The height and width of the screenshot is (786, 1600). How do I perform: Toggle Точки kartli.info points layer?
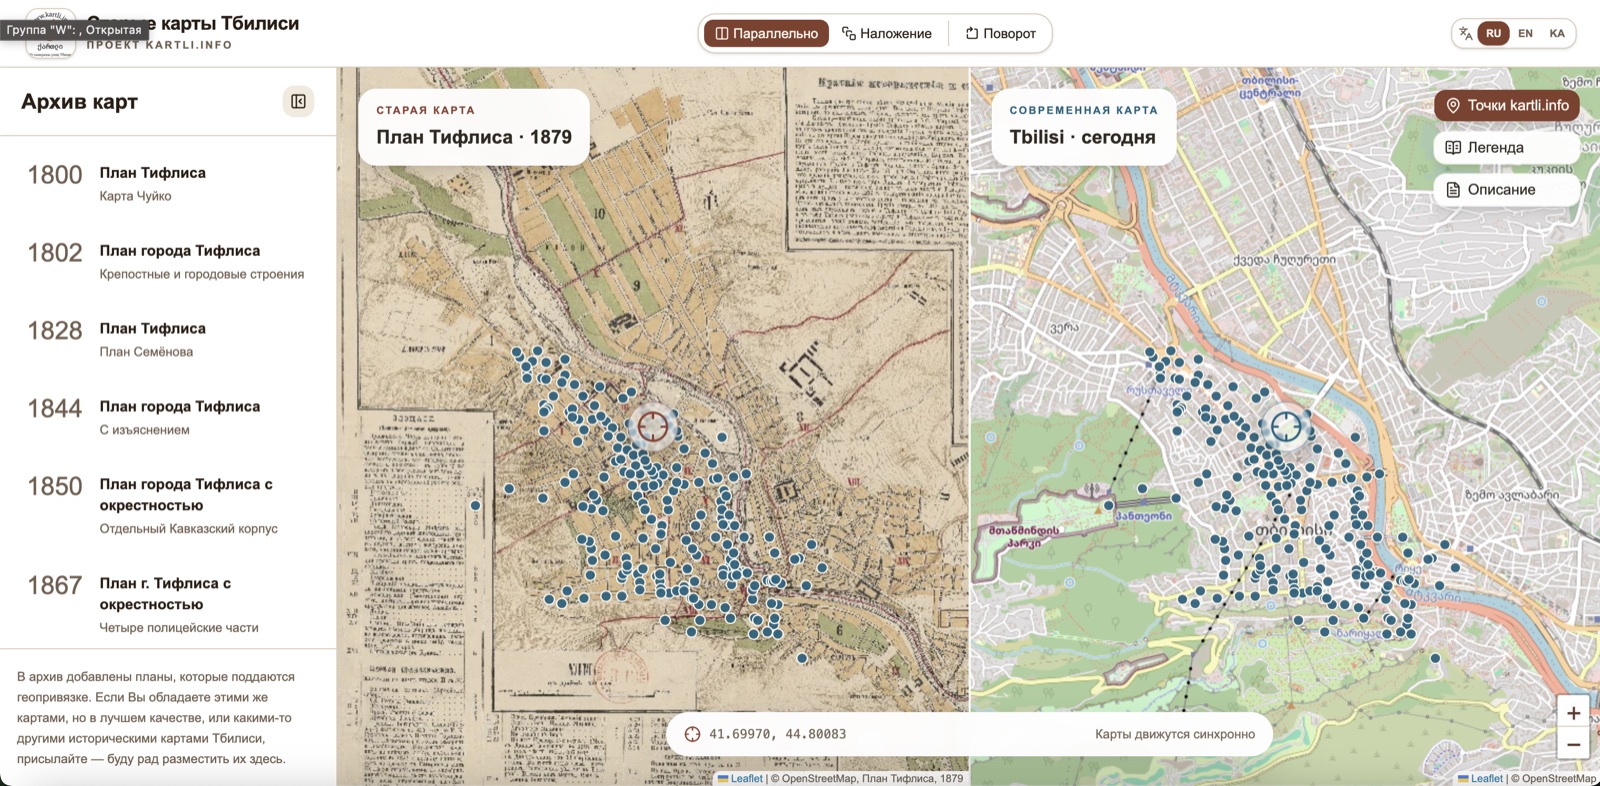point(1507,105)
